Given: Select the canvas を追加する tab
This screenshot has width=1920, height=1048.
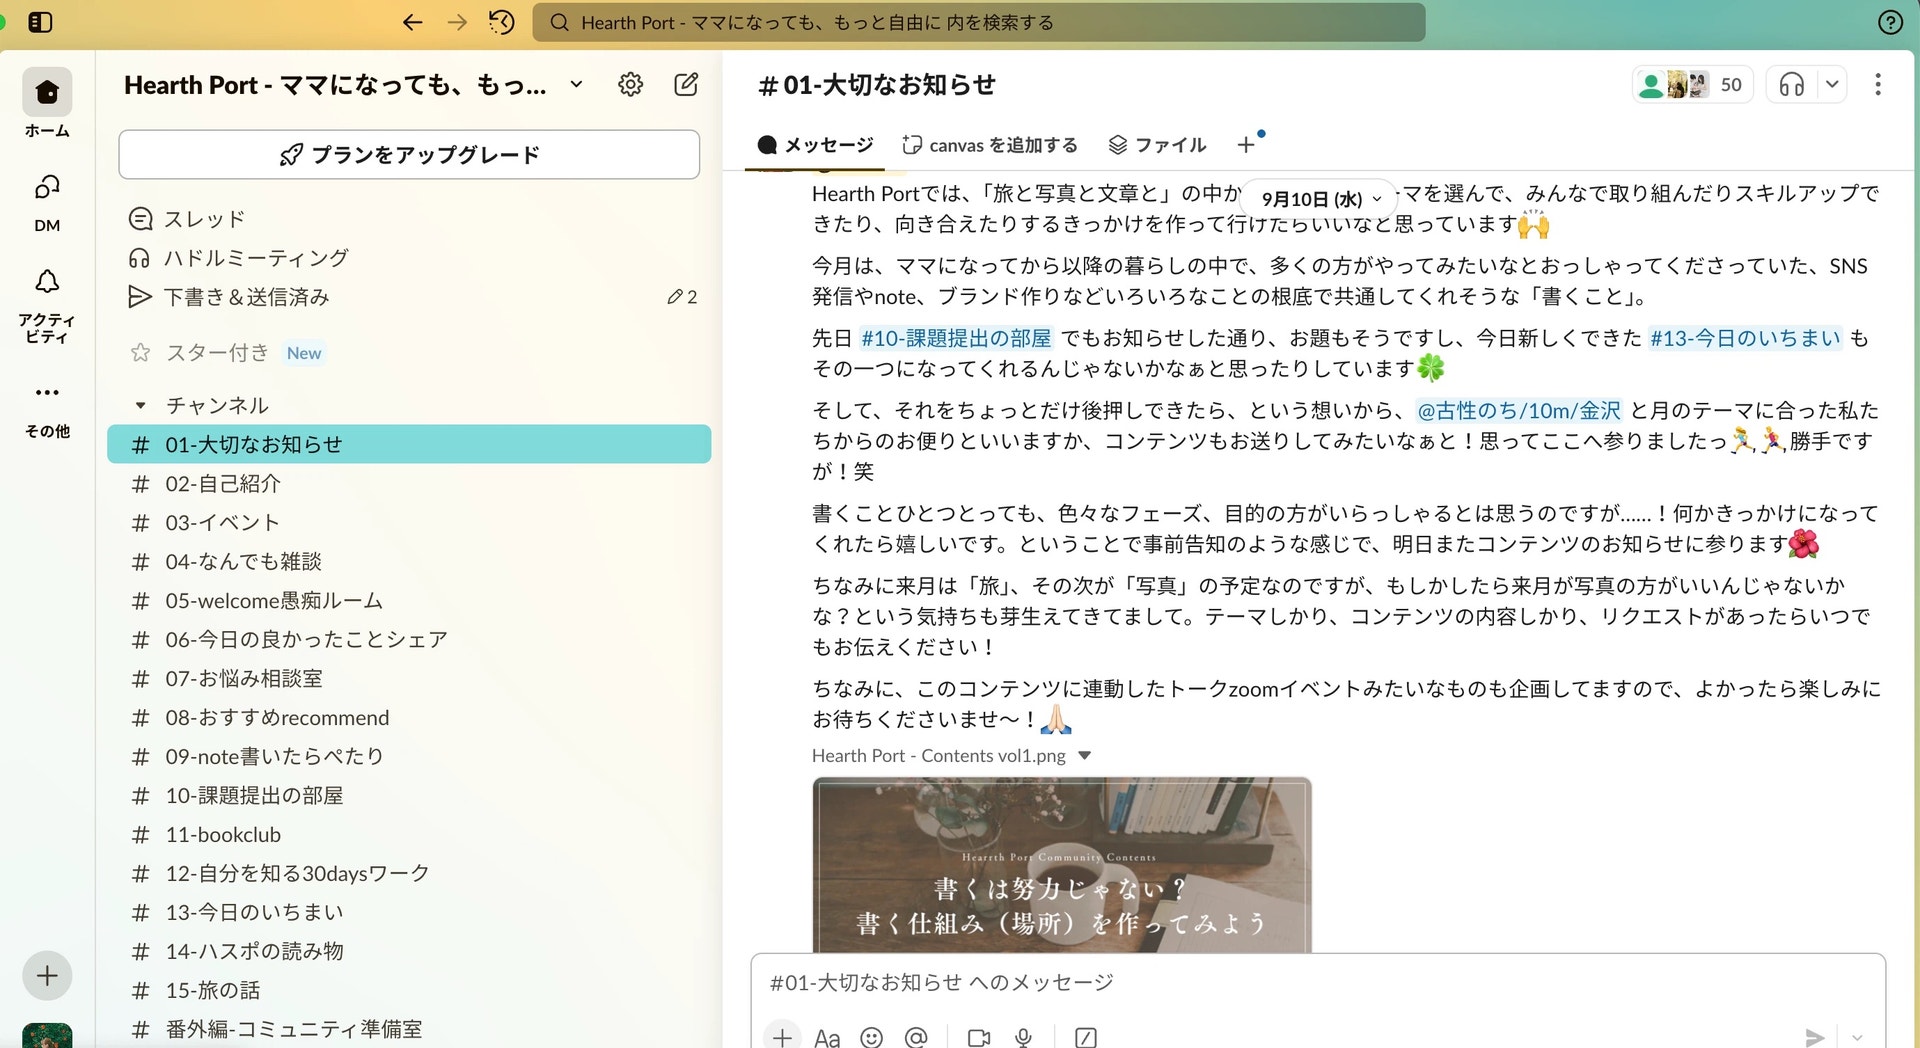Looking at the screenshot, I should point(990,145).
